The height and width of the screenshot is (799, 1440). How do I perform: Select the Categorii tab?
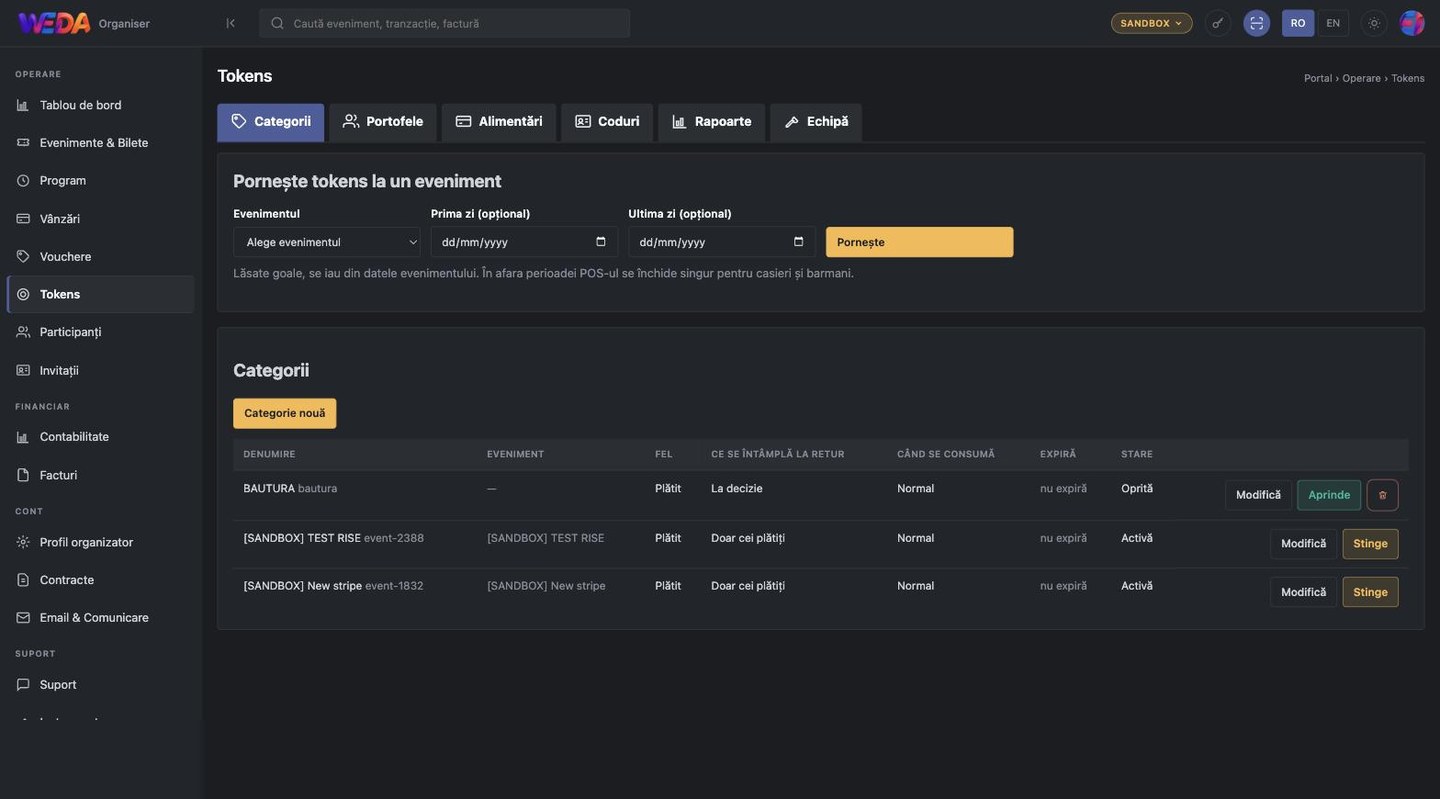(271, 122)
